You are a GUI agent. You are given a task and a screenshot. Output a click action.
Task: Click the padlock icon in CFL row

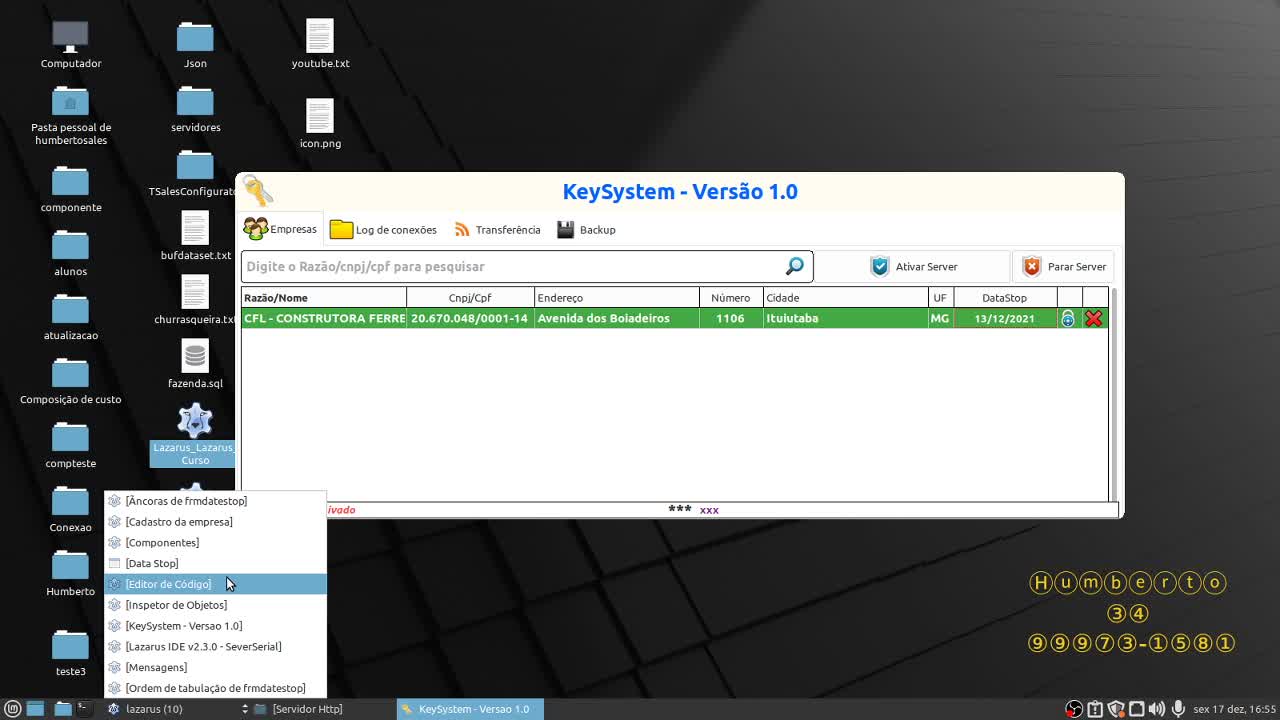pyautogui.click(x=1068, y=318)
